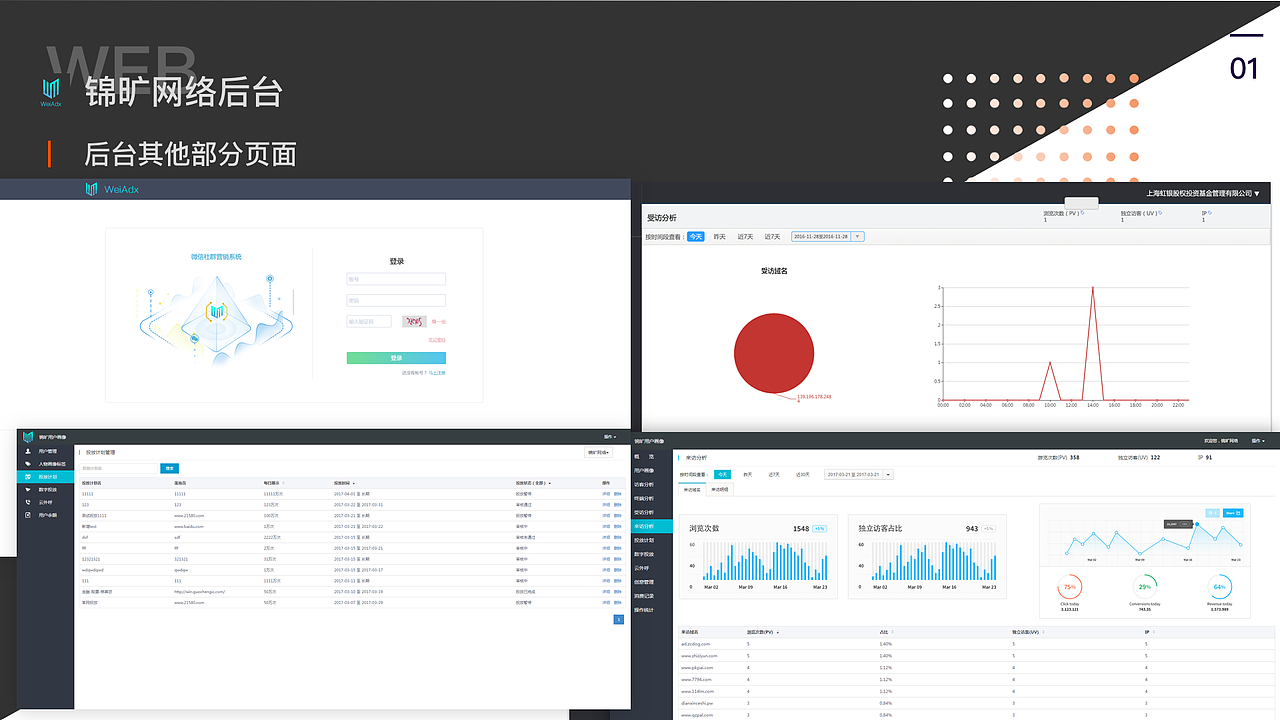
Task: Open the 锦旷网络 dropdown in 投放计划管理
Action: 598,452
